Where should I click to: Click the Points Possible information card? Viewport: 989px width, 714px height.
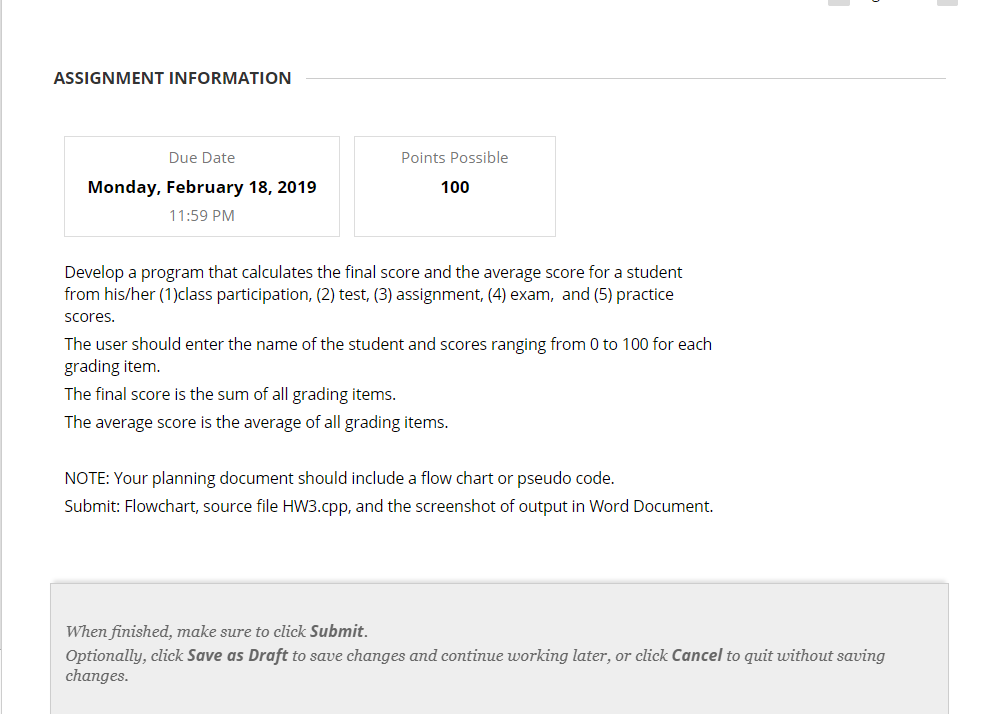click(x=454, y=186)
